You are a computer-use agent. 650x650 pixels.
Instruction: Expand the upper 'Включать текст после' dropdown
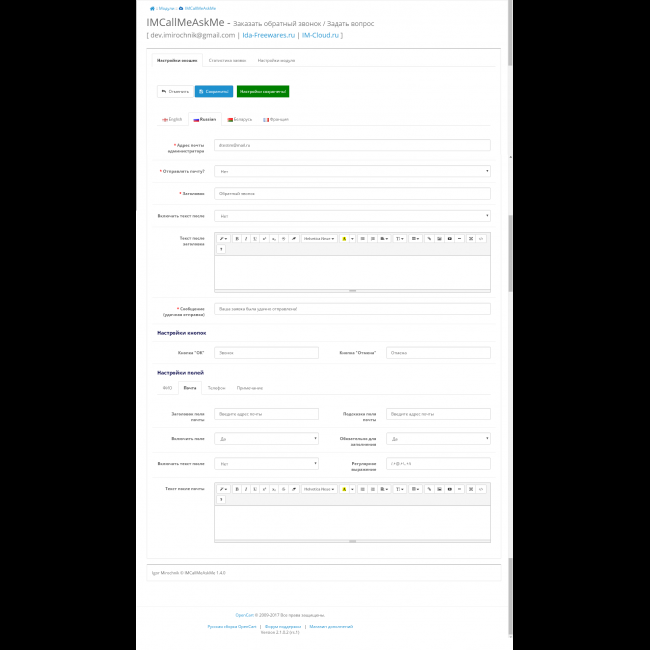click(352, 216)
